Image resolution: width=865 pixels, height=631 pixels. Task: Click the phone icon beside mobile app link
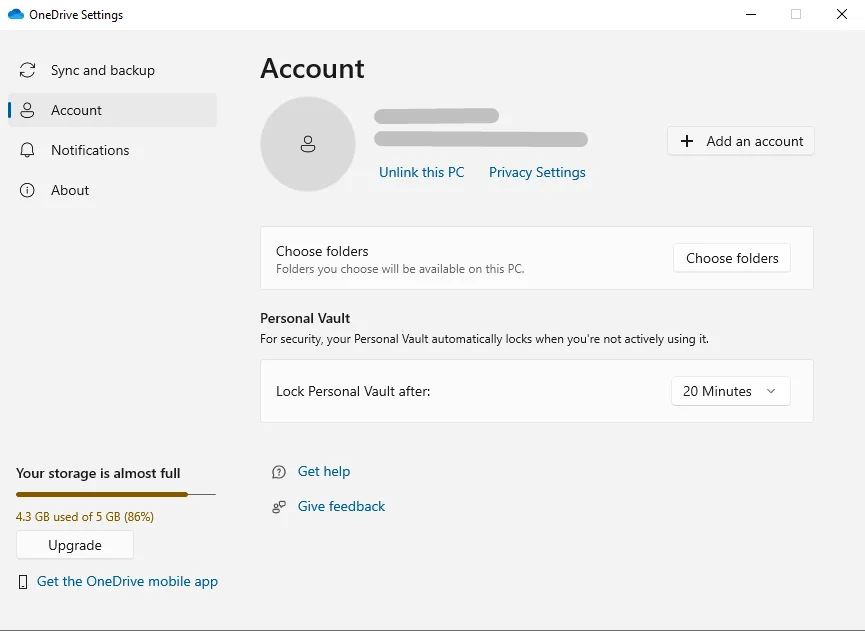point(23,582)
